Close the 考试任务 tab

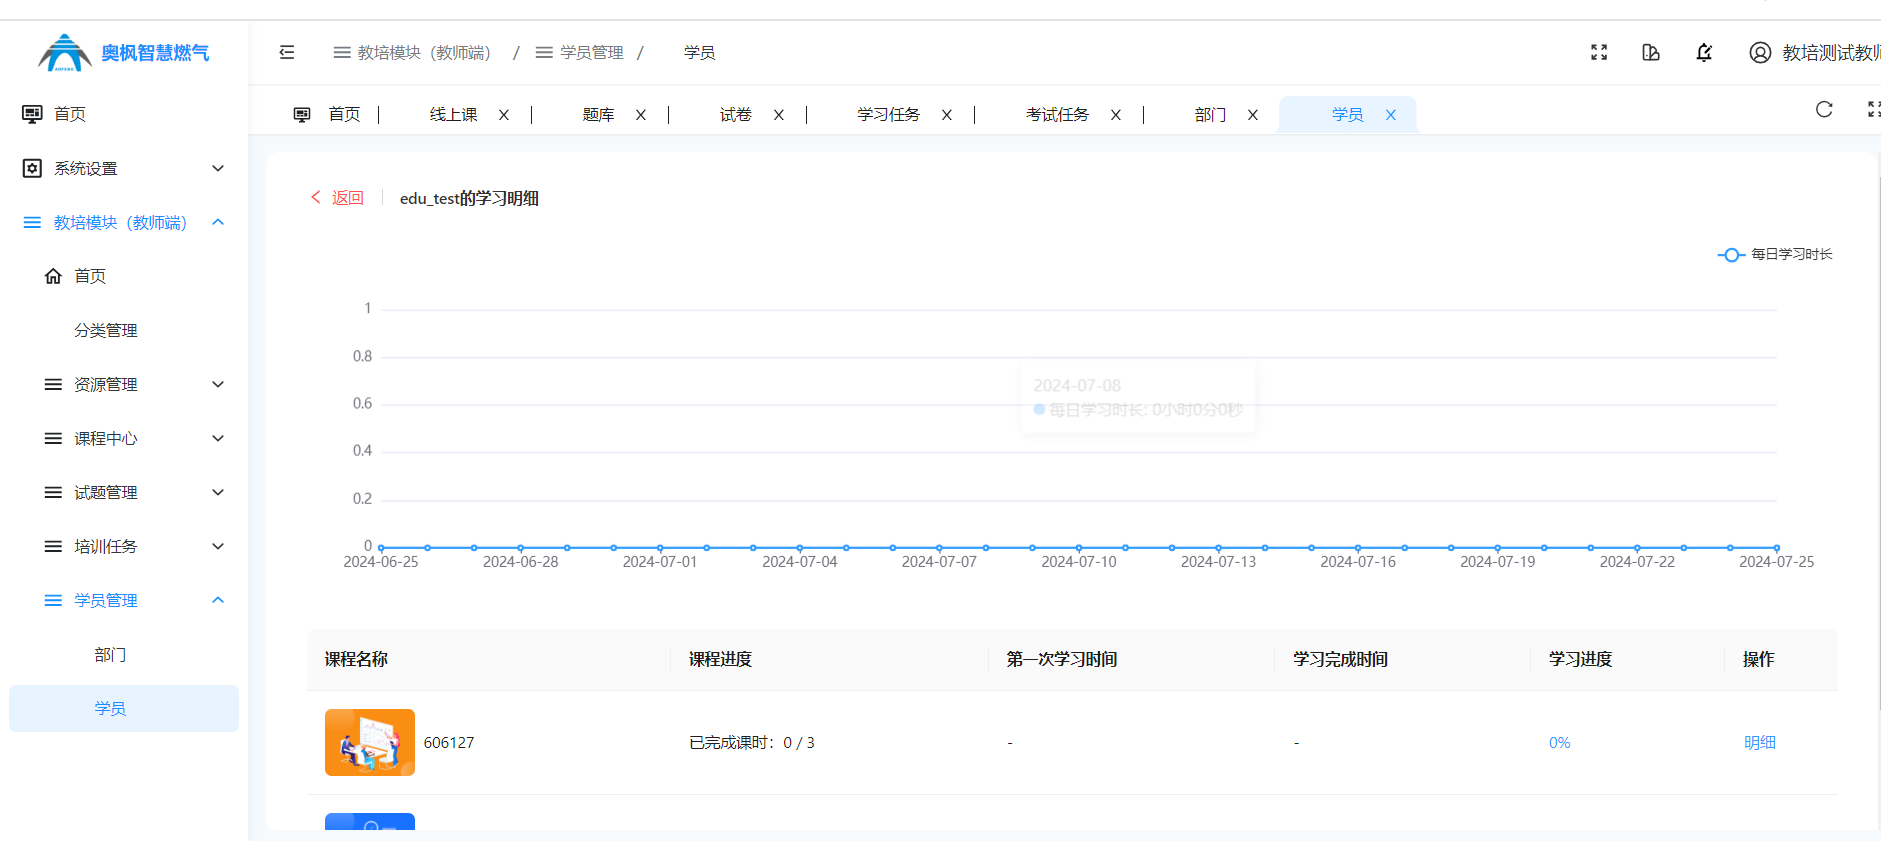pos(1115,115)
